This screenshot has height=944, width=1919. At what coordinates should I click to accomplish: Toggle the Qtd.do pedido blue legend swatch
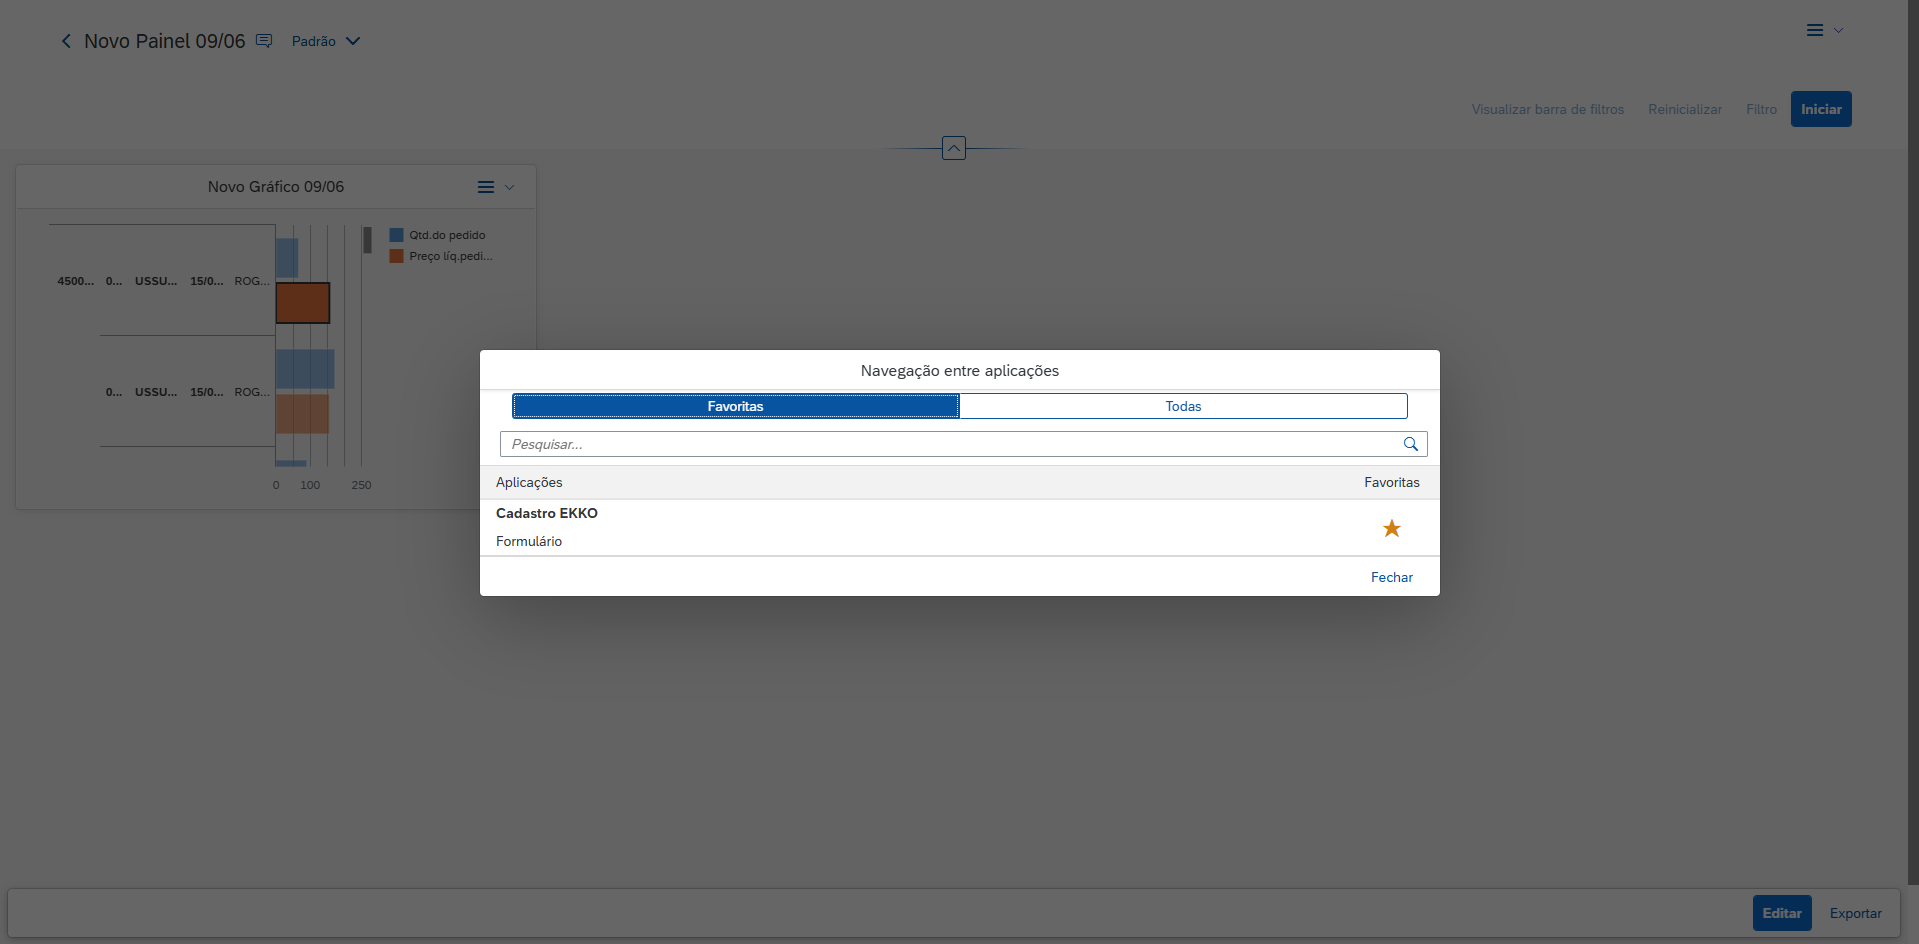(x=397, y=235)
